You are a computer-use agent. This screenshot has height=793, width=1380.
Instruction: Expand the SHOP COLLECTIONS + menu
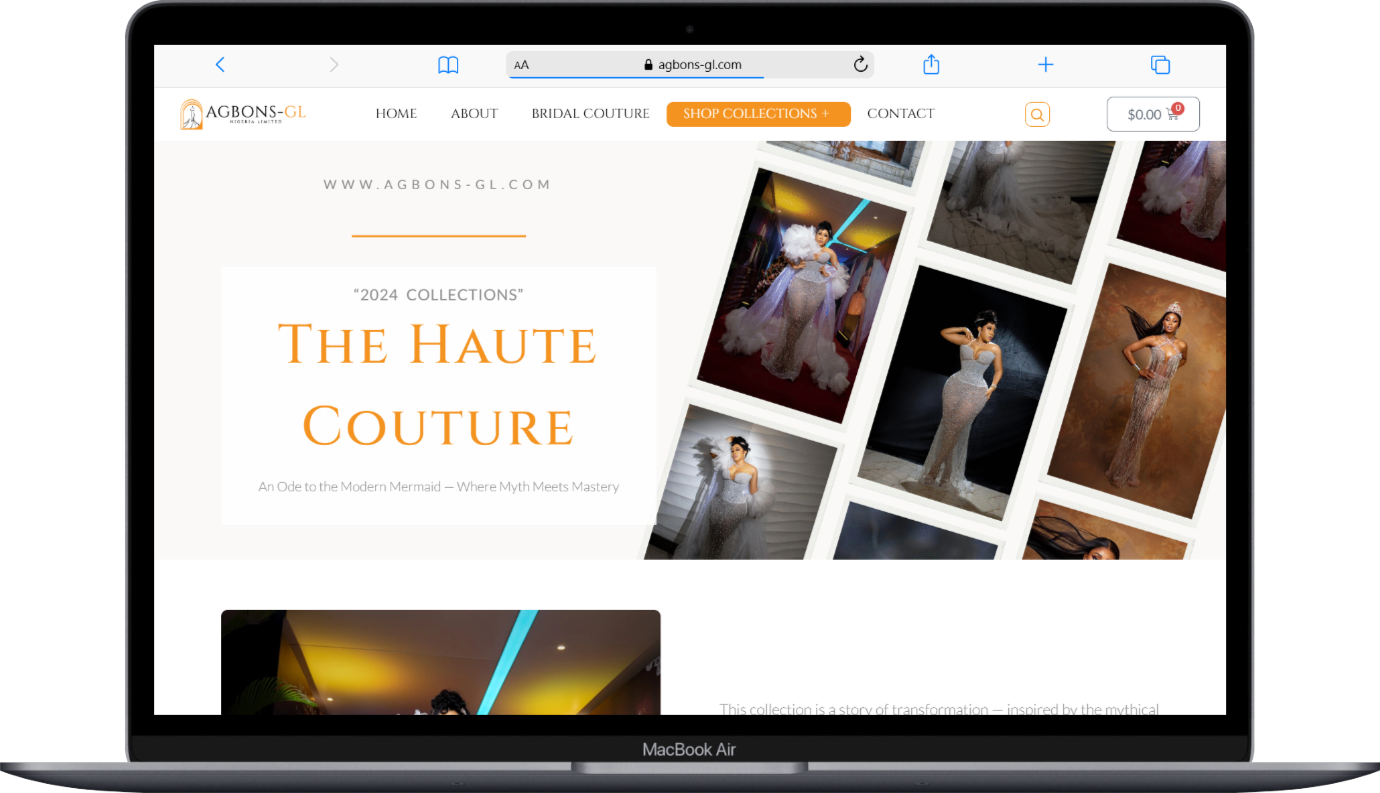point(759,114)
